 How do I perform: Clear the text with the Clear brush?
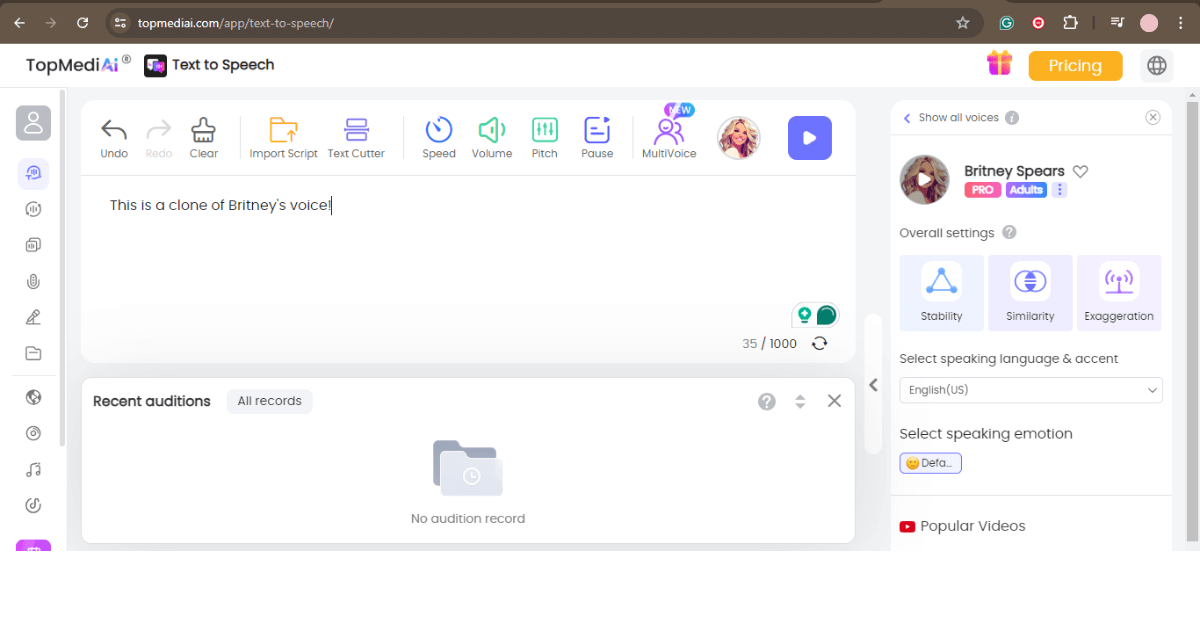204,130
